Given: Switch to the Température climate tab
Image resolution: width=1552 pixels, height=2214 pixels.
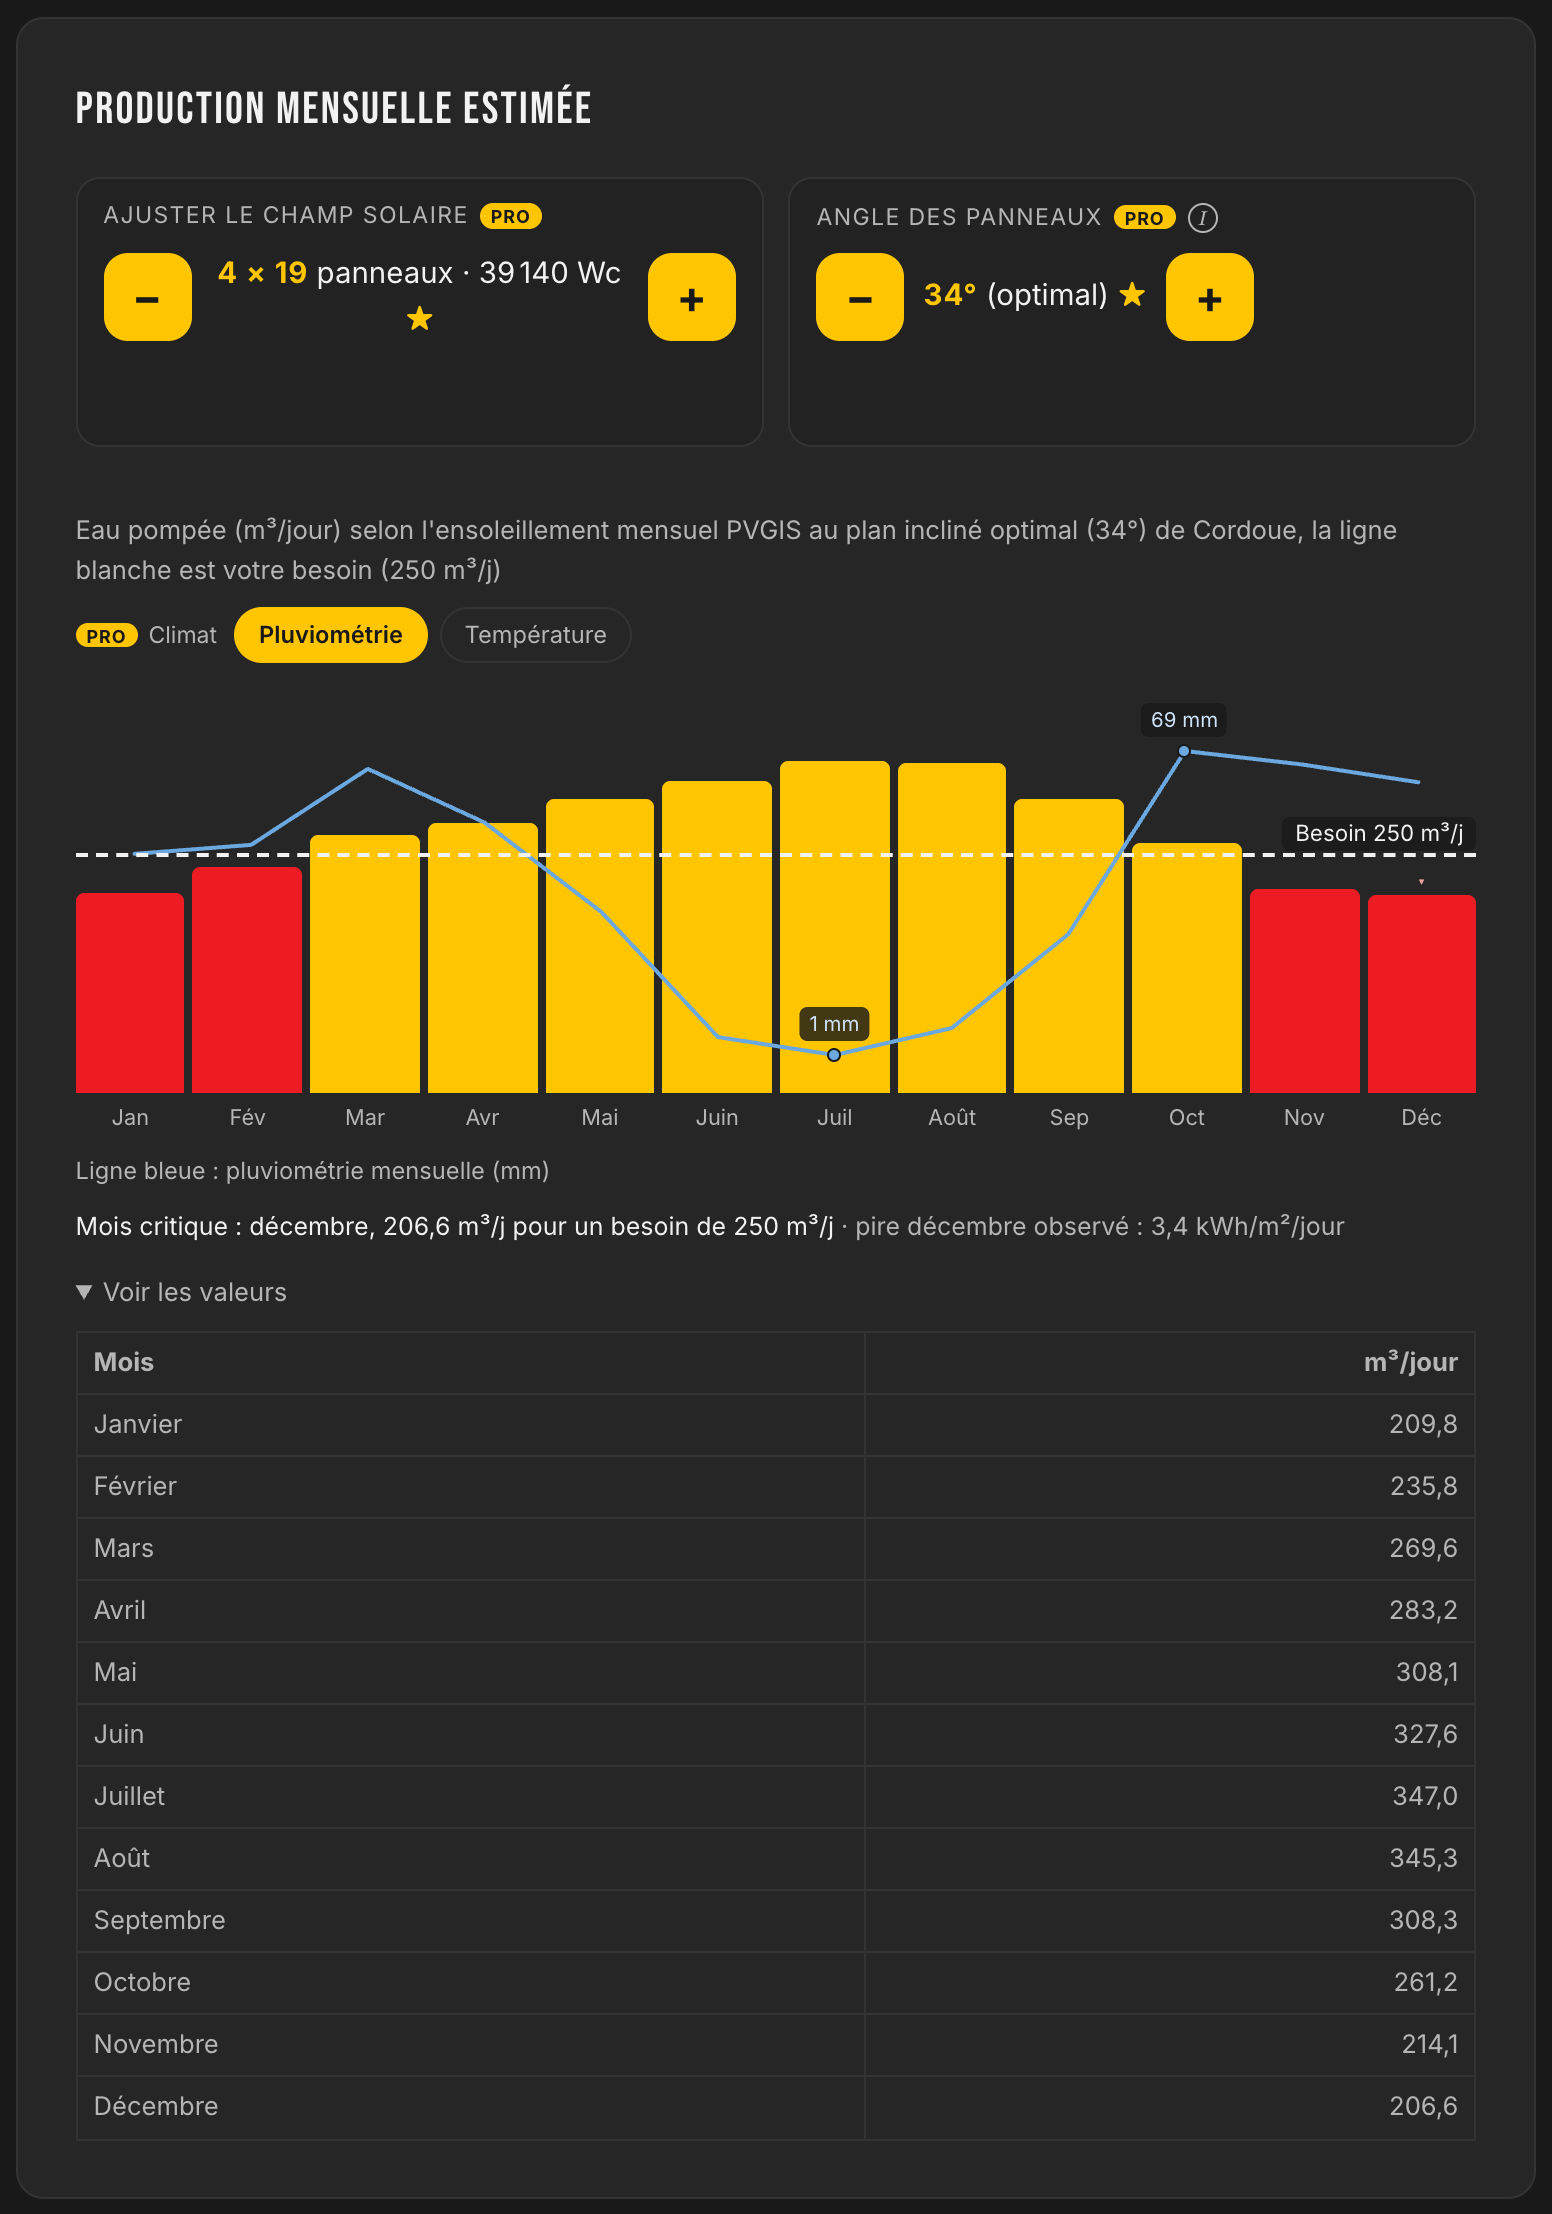Looking at the screenshot, I should tap(536, 635).
